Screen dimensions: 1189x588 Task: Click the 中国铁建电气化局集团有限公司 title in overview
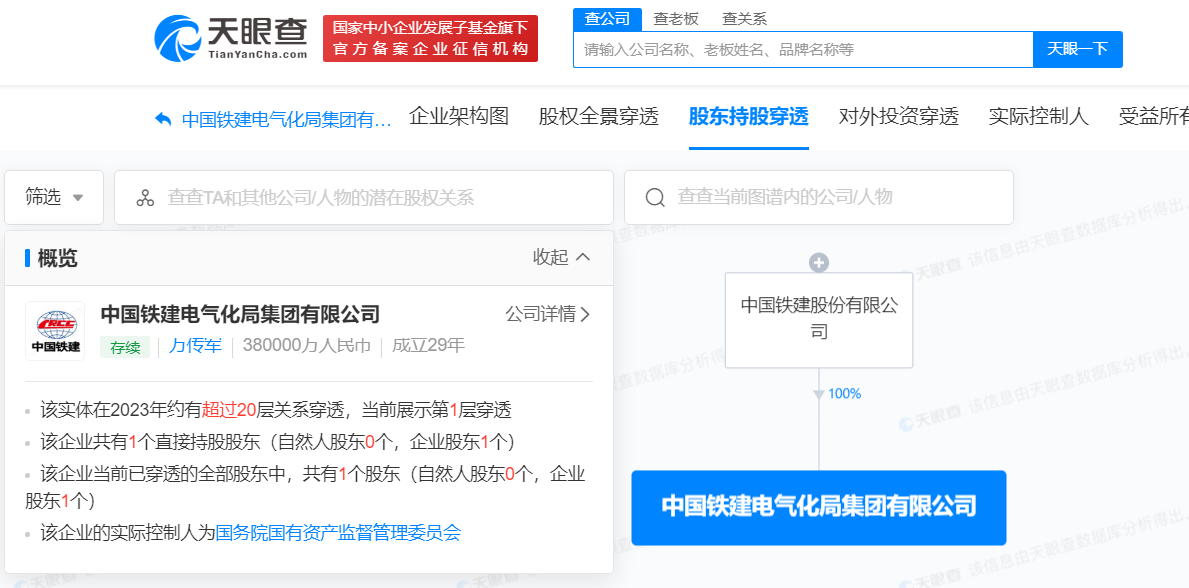tap(240, 314)
